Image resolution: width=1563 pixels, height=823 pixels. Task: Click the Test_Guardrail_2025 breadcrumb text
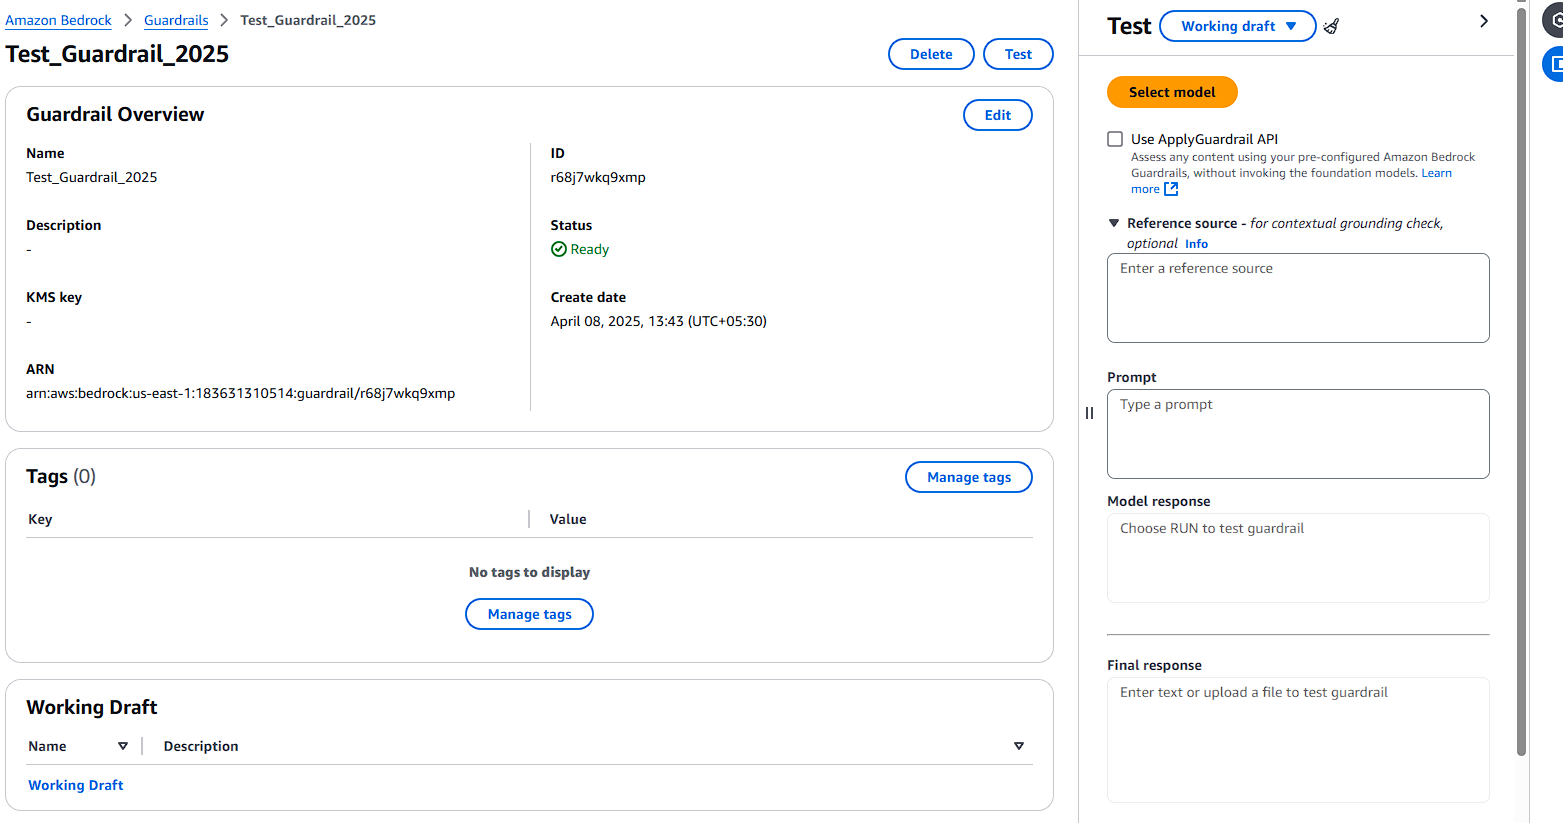pos(308,20)
